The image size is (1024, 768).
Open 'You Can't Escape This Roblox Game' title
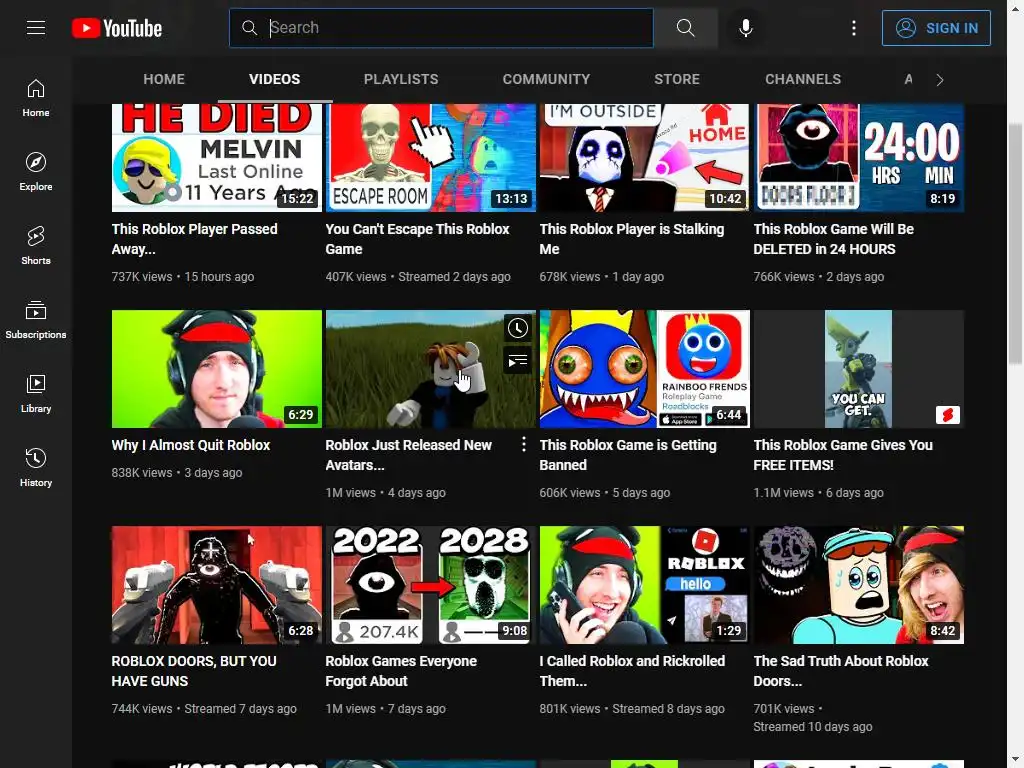(417, 239)
